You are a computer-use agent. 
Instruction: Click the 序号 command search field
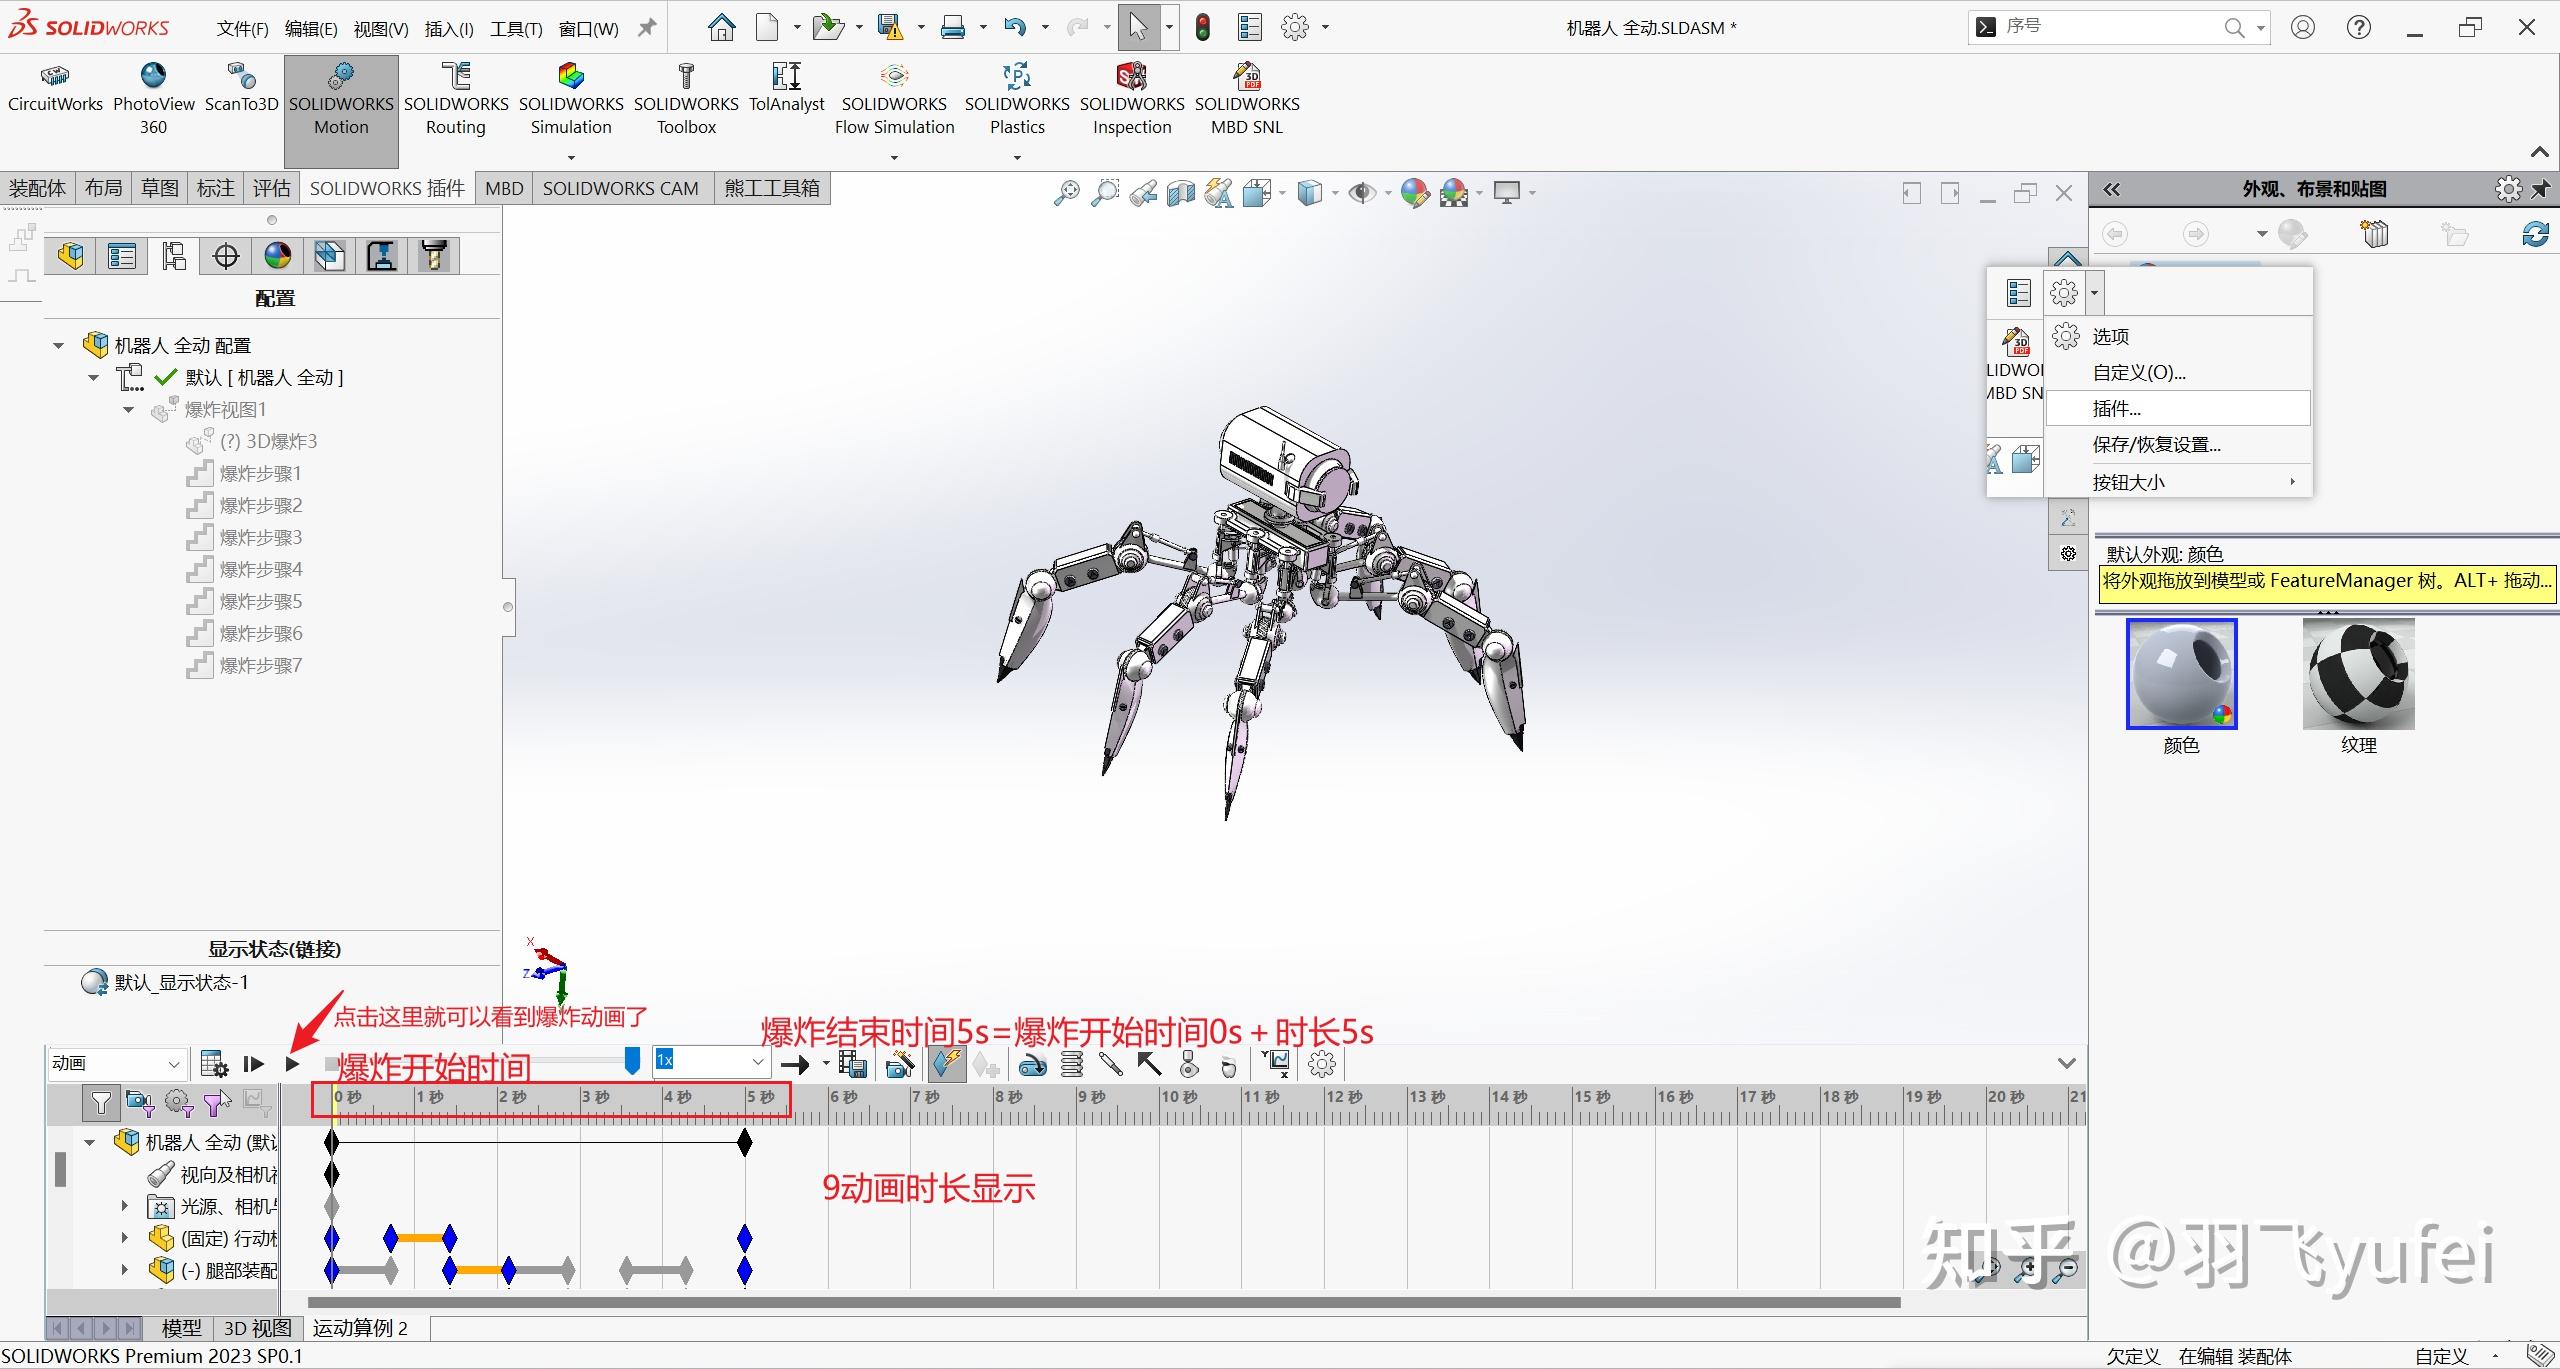(2118, 27)
